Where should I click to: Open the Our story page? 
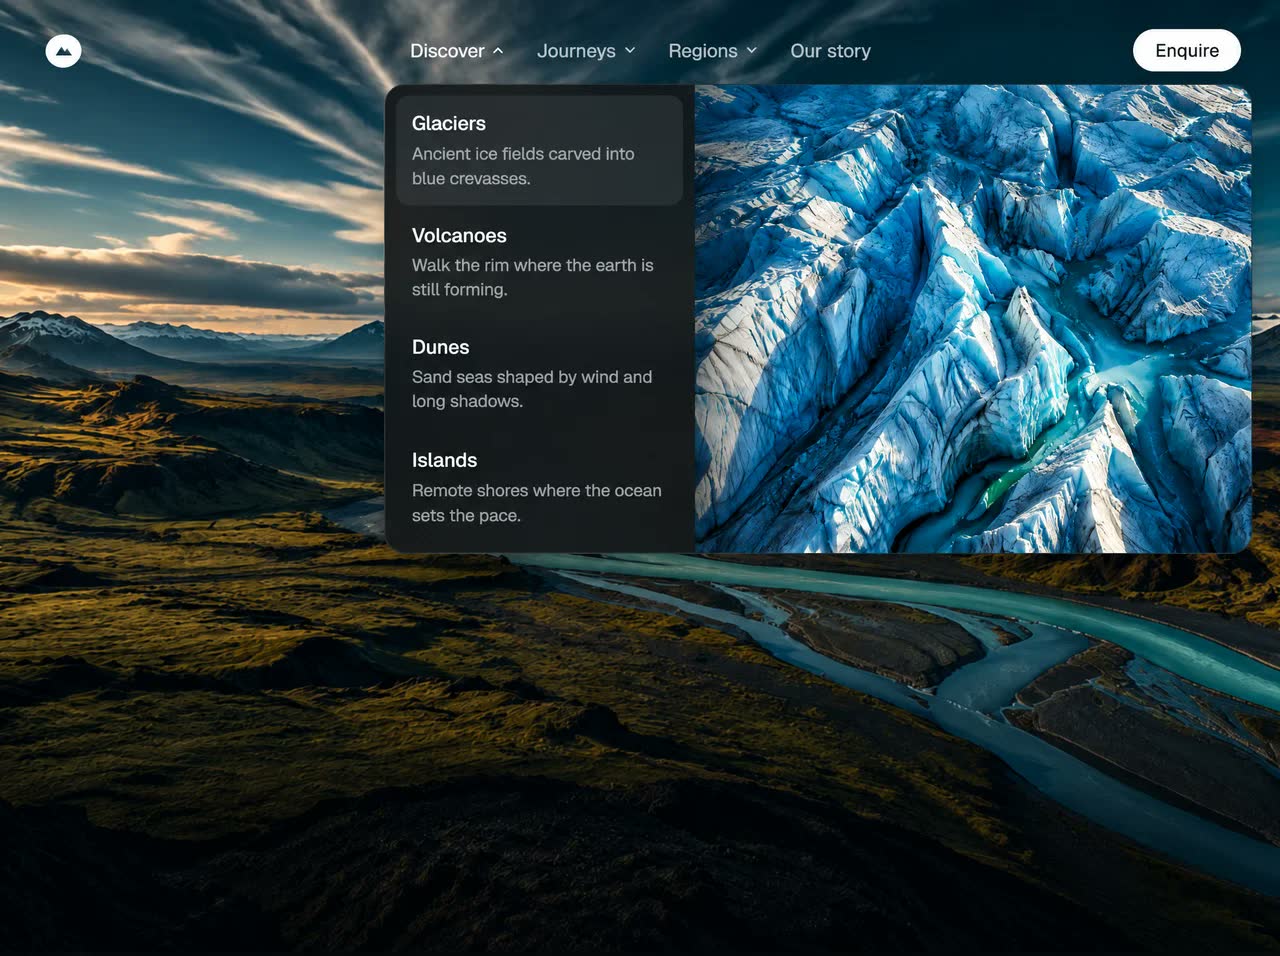(x=830, y=51)
